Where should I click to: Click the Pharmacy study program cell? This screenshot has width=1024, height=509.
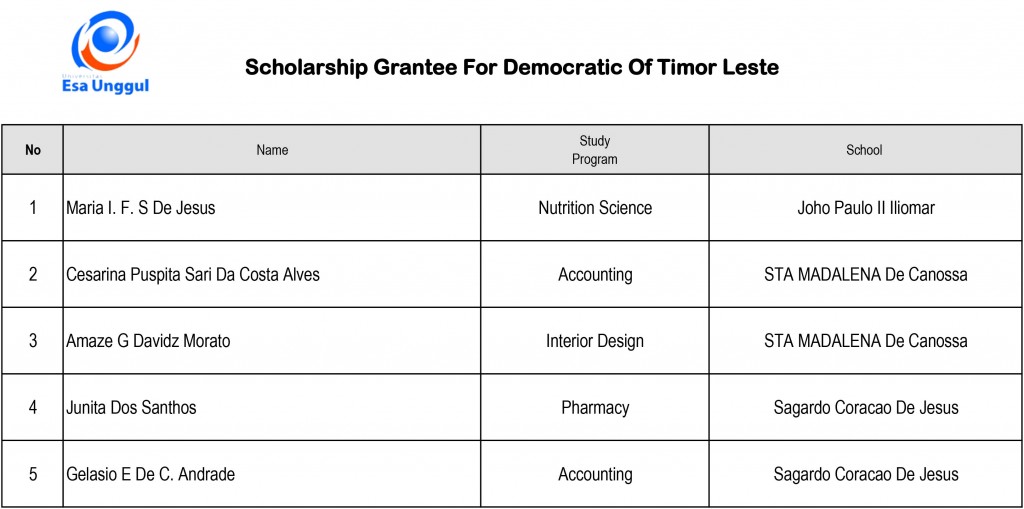(x=595, y=408)
